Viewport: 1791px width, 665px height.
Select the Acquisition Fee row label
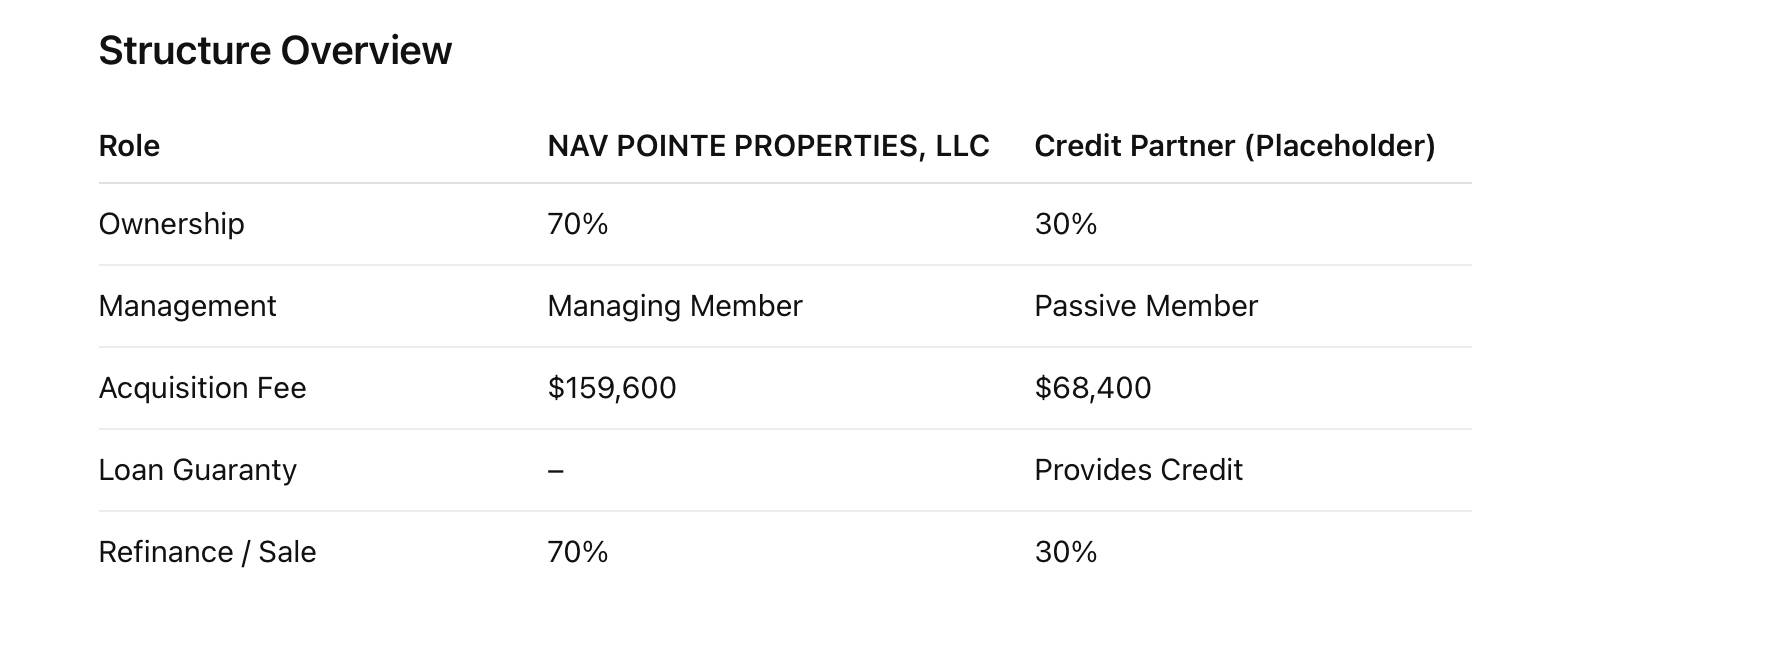click(202, 388)
